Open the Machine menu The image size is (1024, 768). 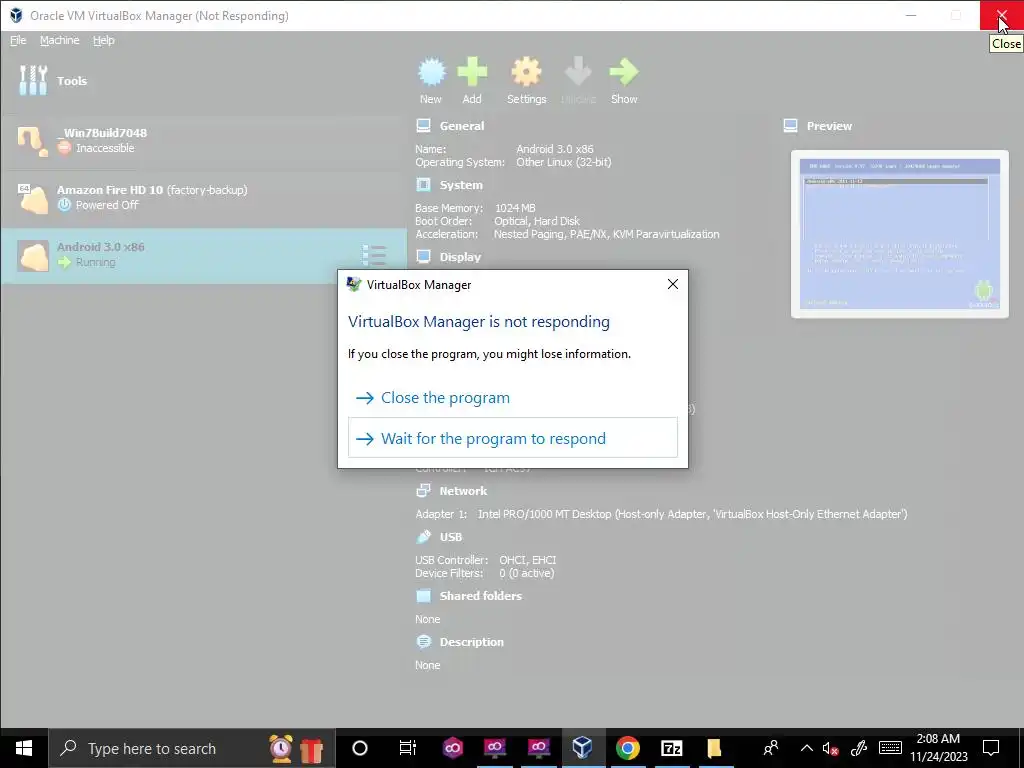[x=59, y=40]
